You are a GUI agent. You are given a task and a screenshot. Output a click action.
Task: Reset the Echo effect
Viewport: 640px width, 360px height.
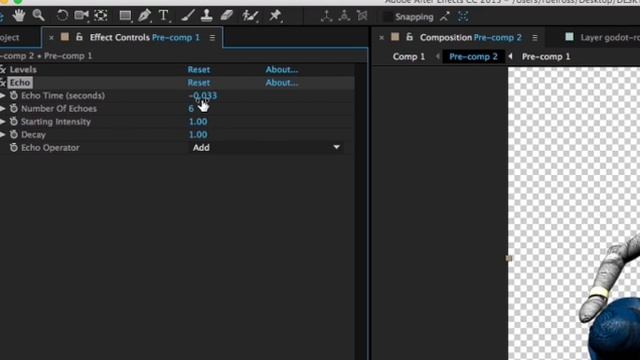click(x=199, y=82)
